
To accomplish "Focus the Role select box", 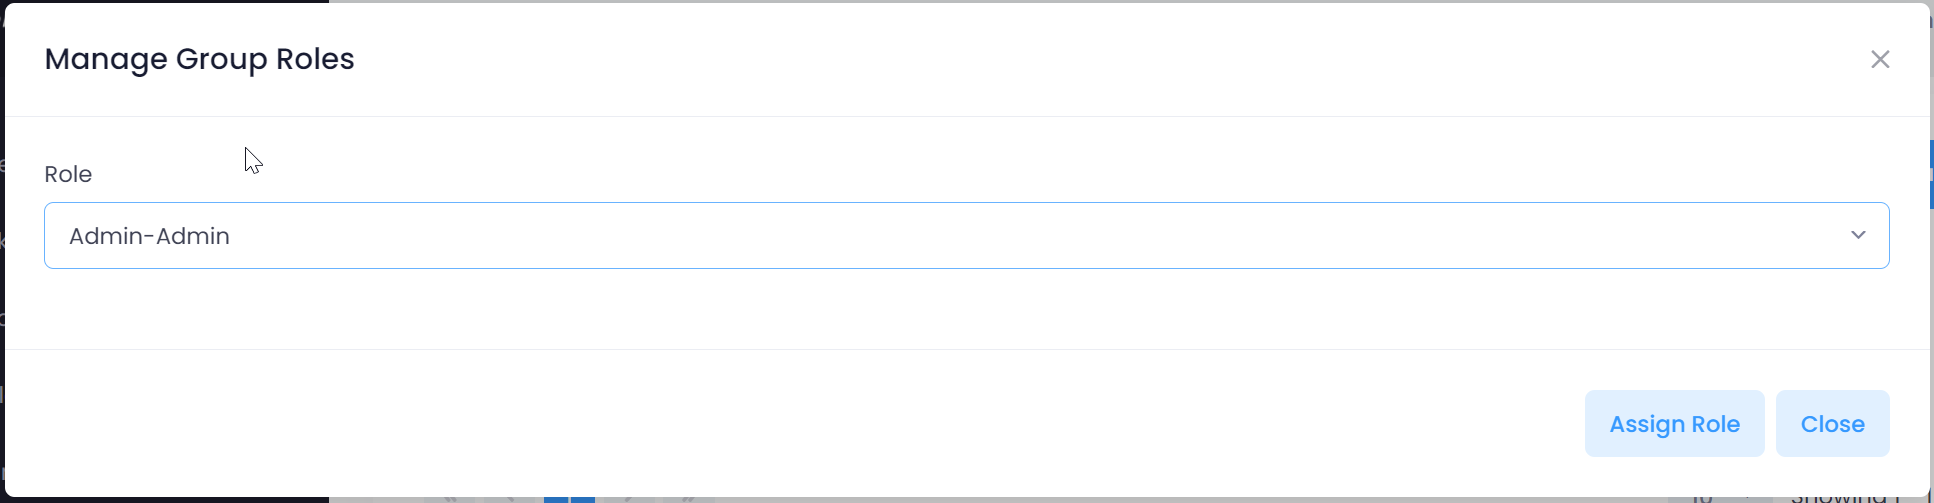I will (x=966, y=236).
